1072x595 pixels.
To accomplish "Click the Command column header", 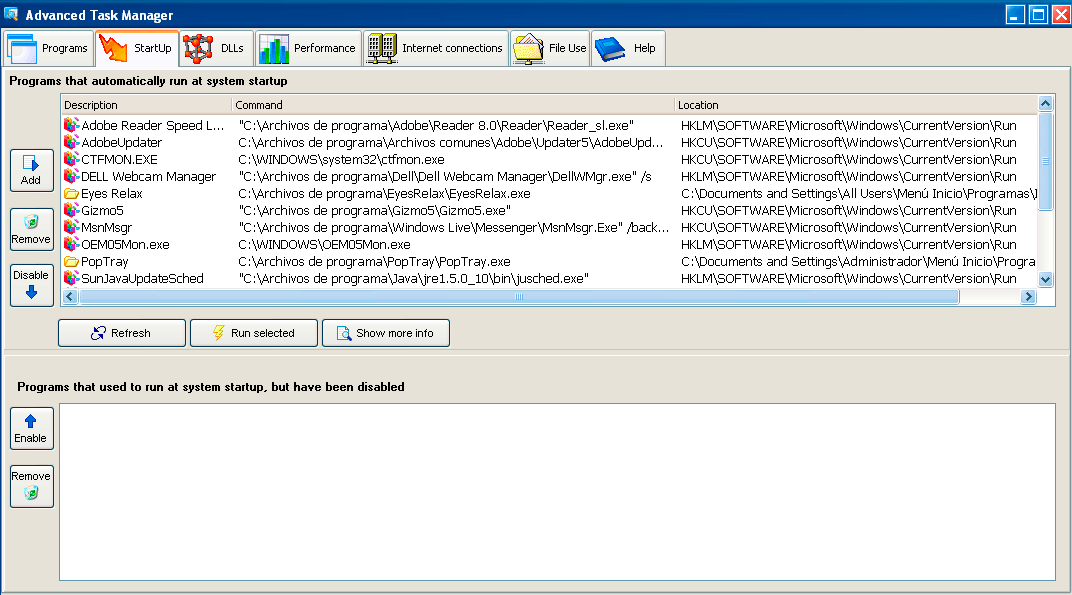I will 453,105.
